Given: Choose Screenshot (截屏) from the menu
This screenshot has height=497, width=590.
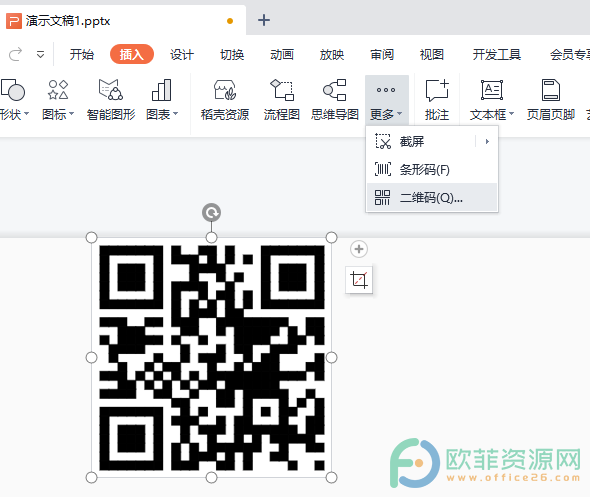Looking at the screenshot, I should [x=432, y=141].
